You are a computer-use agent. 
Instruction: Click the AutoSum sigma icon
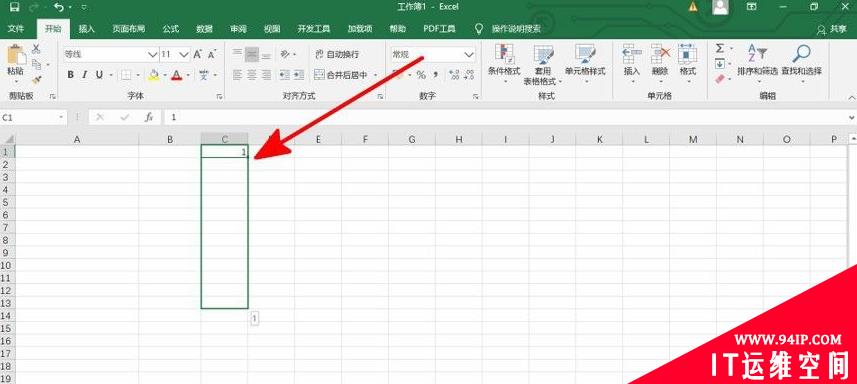click(720, 49)
